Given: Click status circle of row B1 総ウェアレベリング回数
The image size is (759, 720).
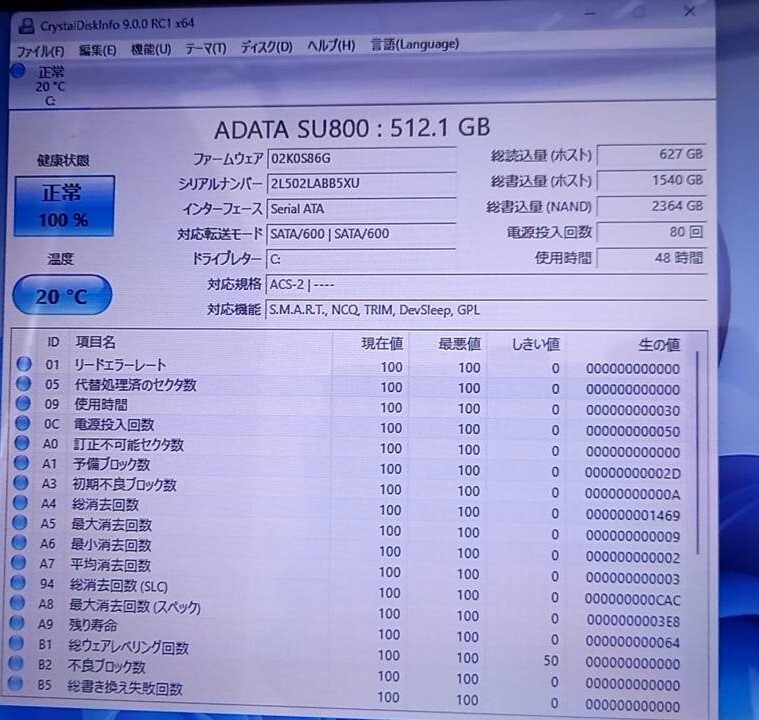Looking at the screenshot, I should (x=17, y=642).
